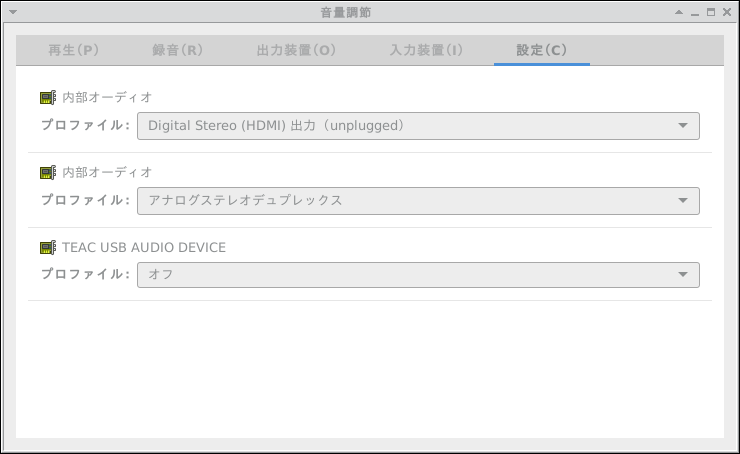740x454 pixels.
Task: Click the 音量調節 window title
Action: coord(346,12)
